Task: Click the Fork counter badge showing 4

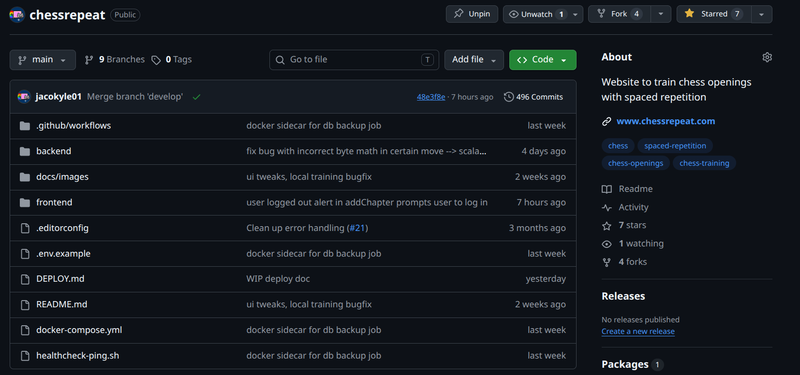Action: [x=636, y=14]
